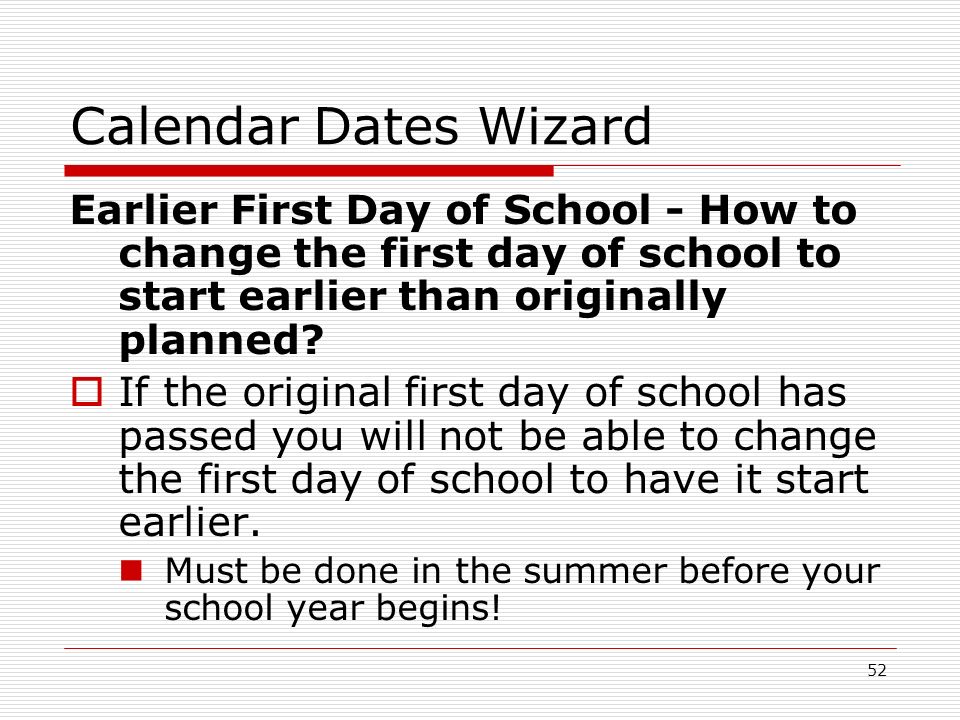Viewport: 960px width, 720px height.
Task: Click the phrase start earlier than originally
Action: pyautogui.click(x=422, y=299)
